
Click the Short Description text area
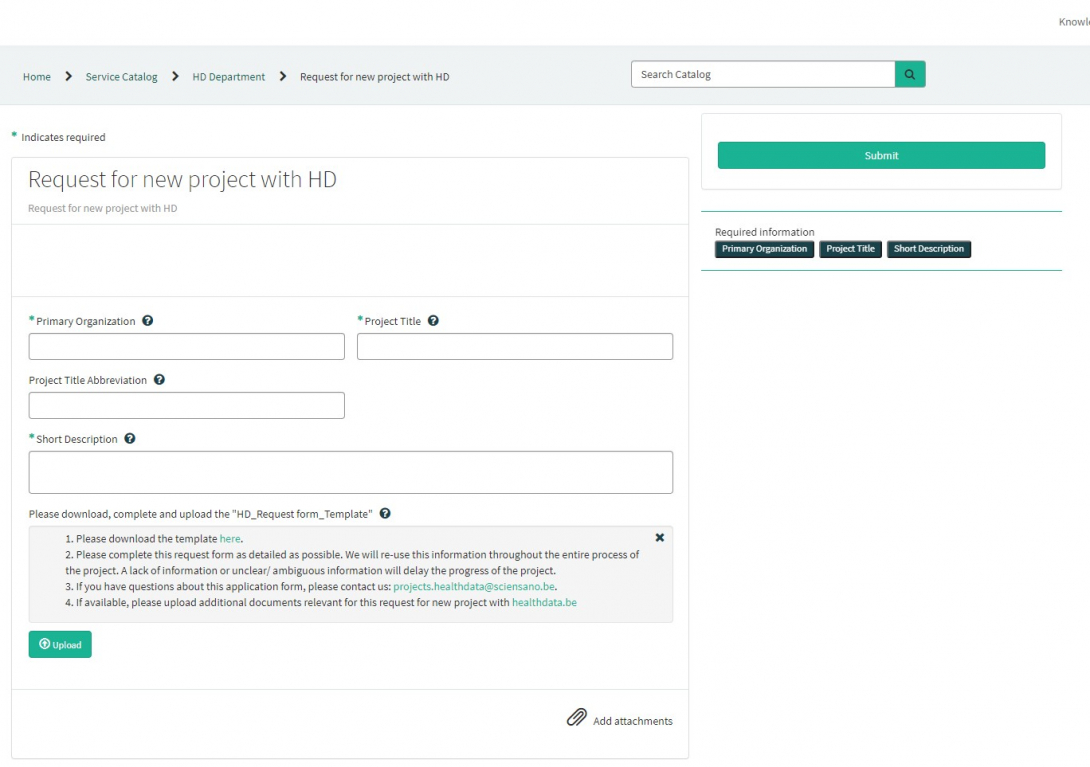tap(350, 472)
